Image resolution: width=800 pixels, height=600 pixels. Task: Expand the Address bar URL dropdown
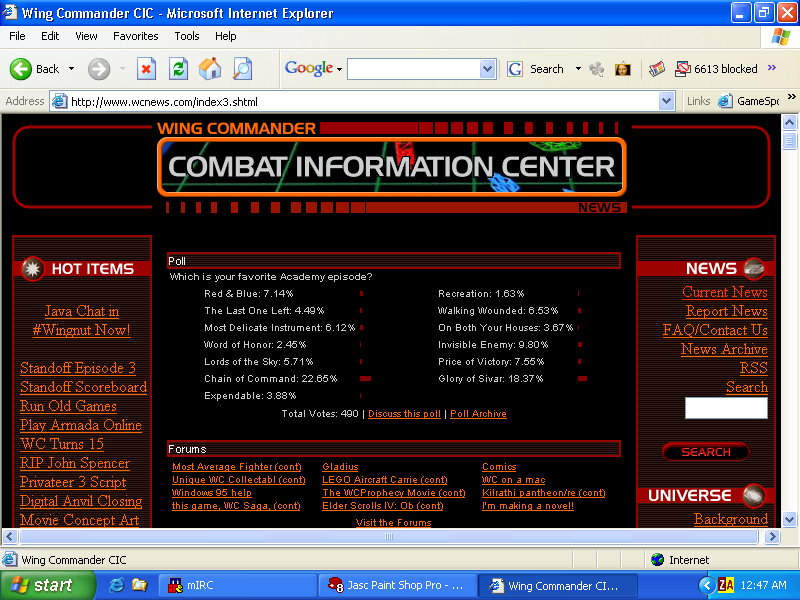pyautogui.click(x=667, y=101)
